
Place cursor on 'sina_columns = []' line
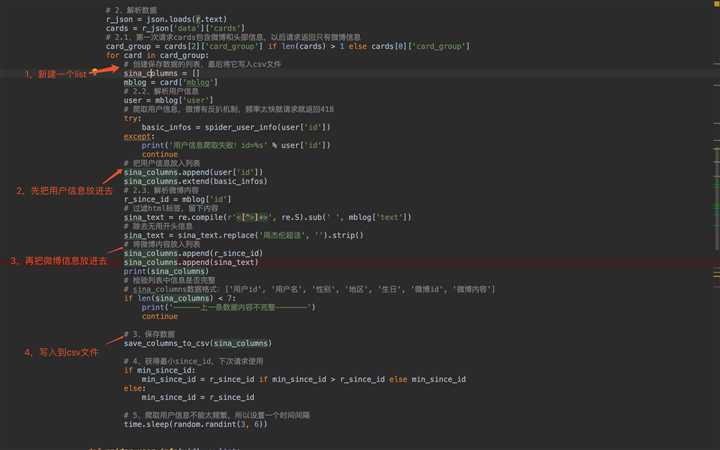coord(162,73)
